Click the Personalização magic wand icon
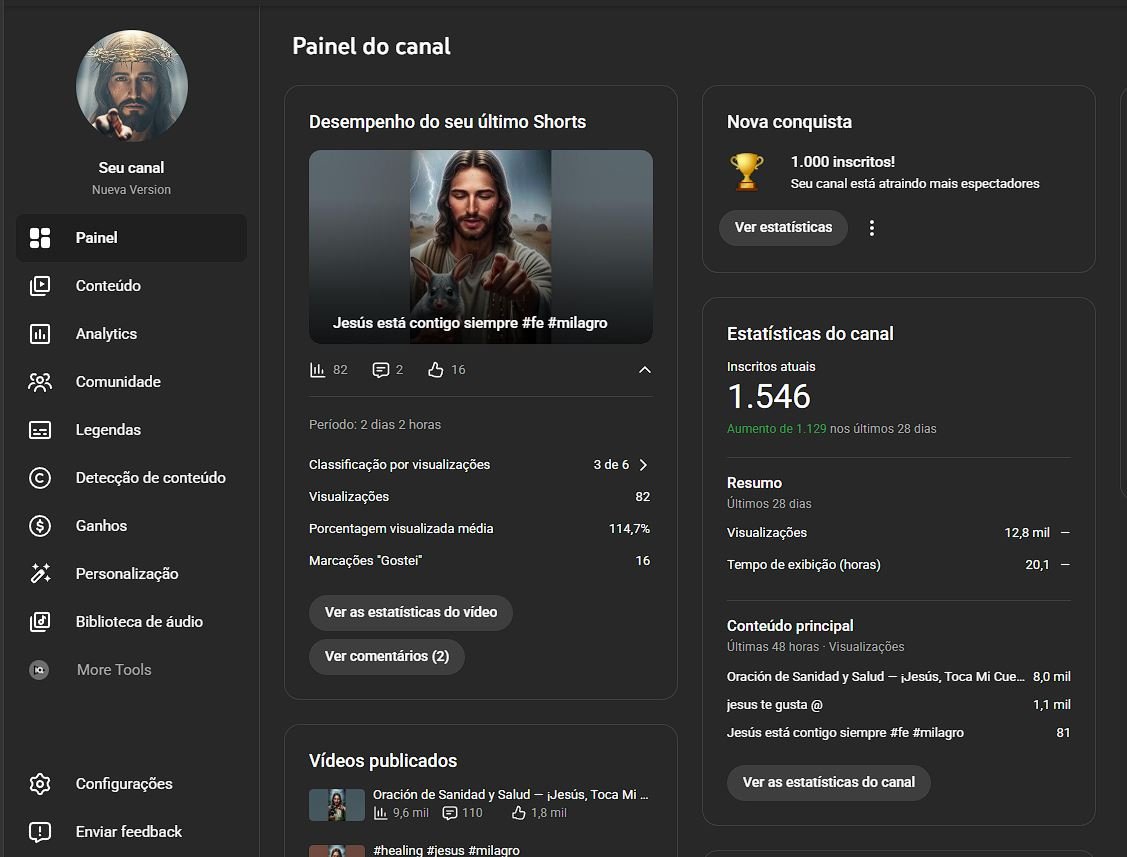This screenshot has width=1127, height=857. [40, 574]
